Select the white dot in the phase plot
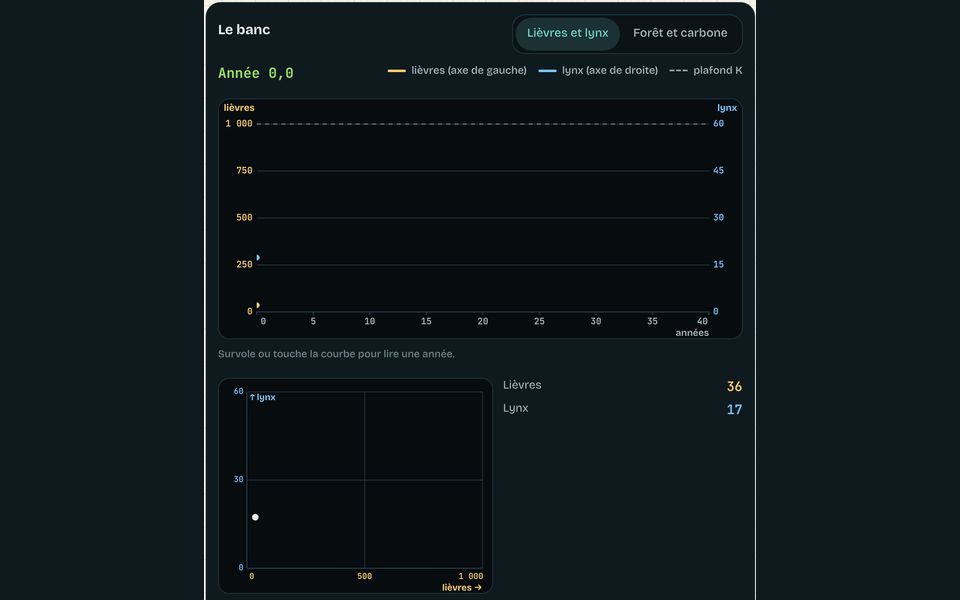The width and height of the screenshot is (960, 600). click(x=255, y=517)
